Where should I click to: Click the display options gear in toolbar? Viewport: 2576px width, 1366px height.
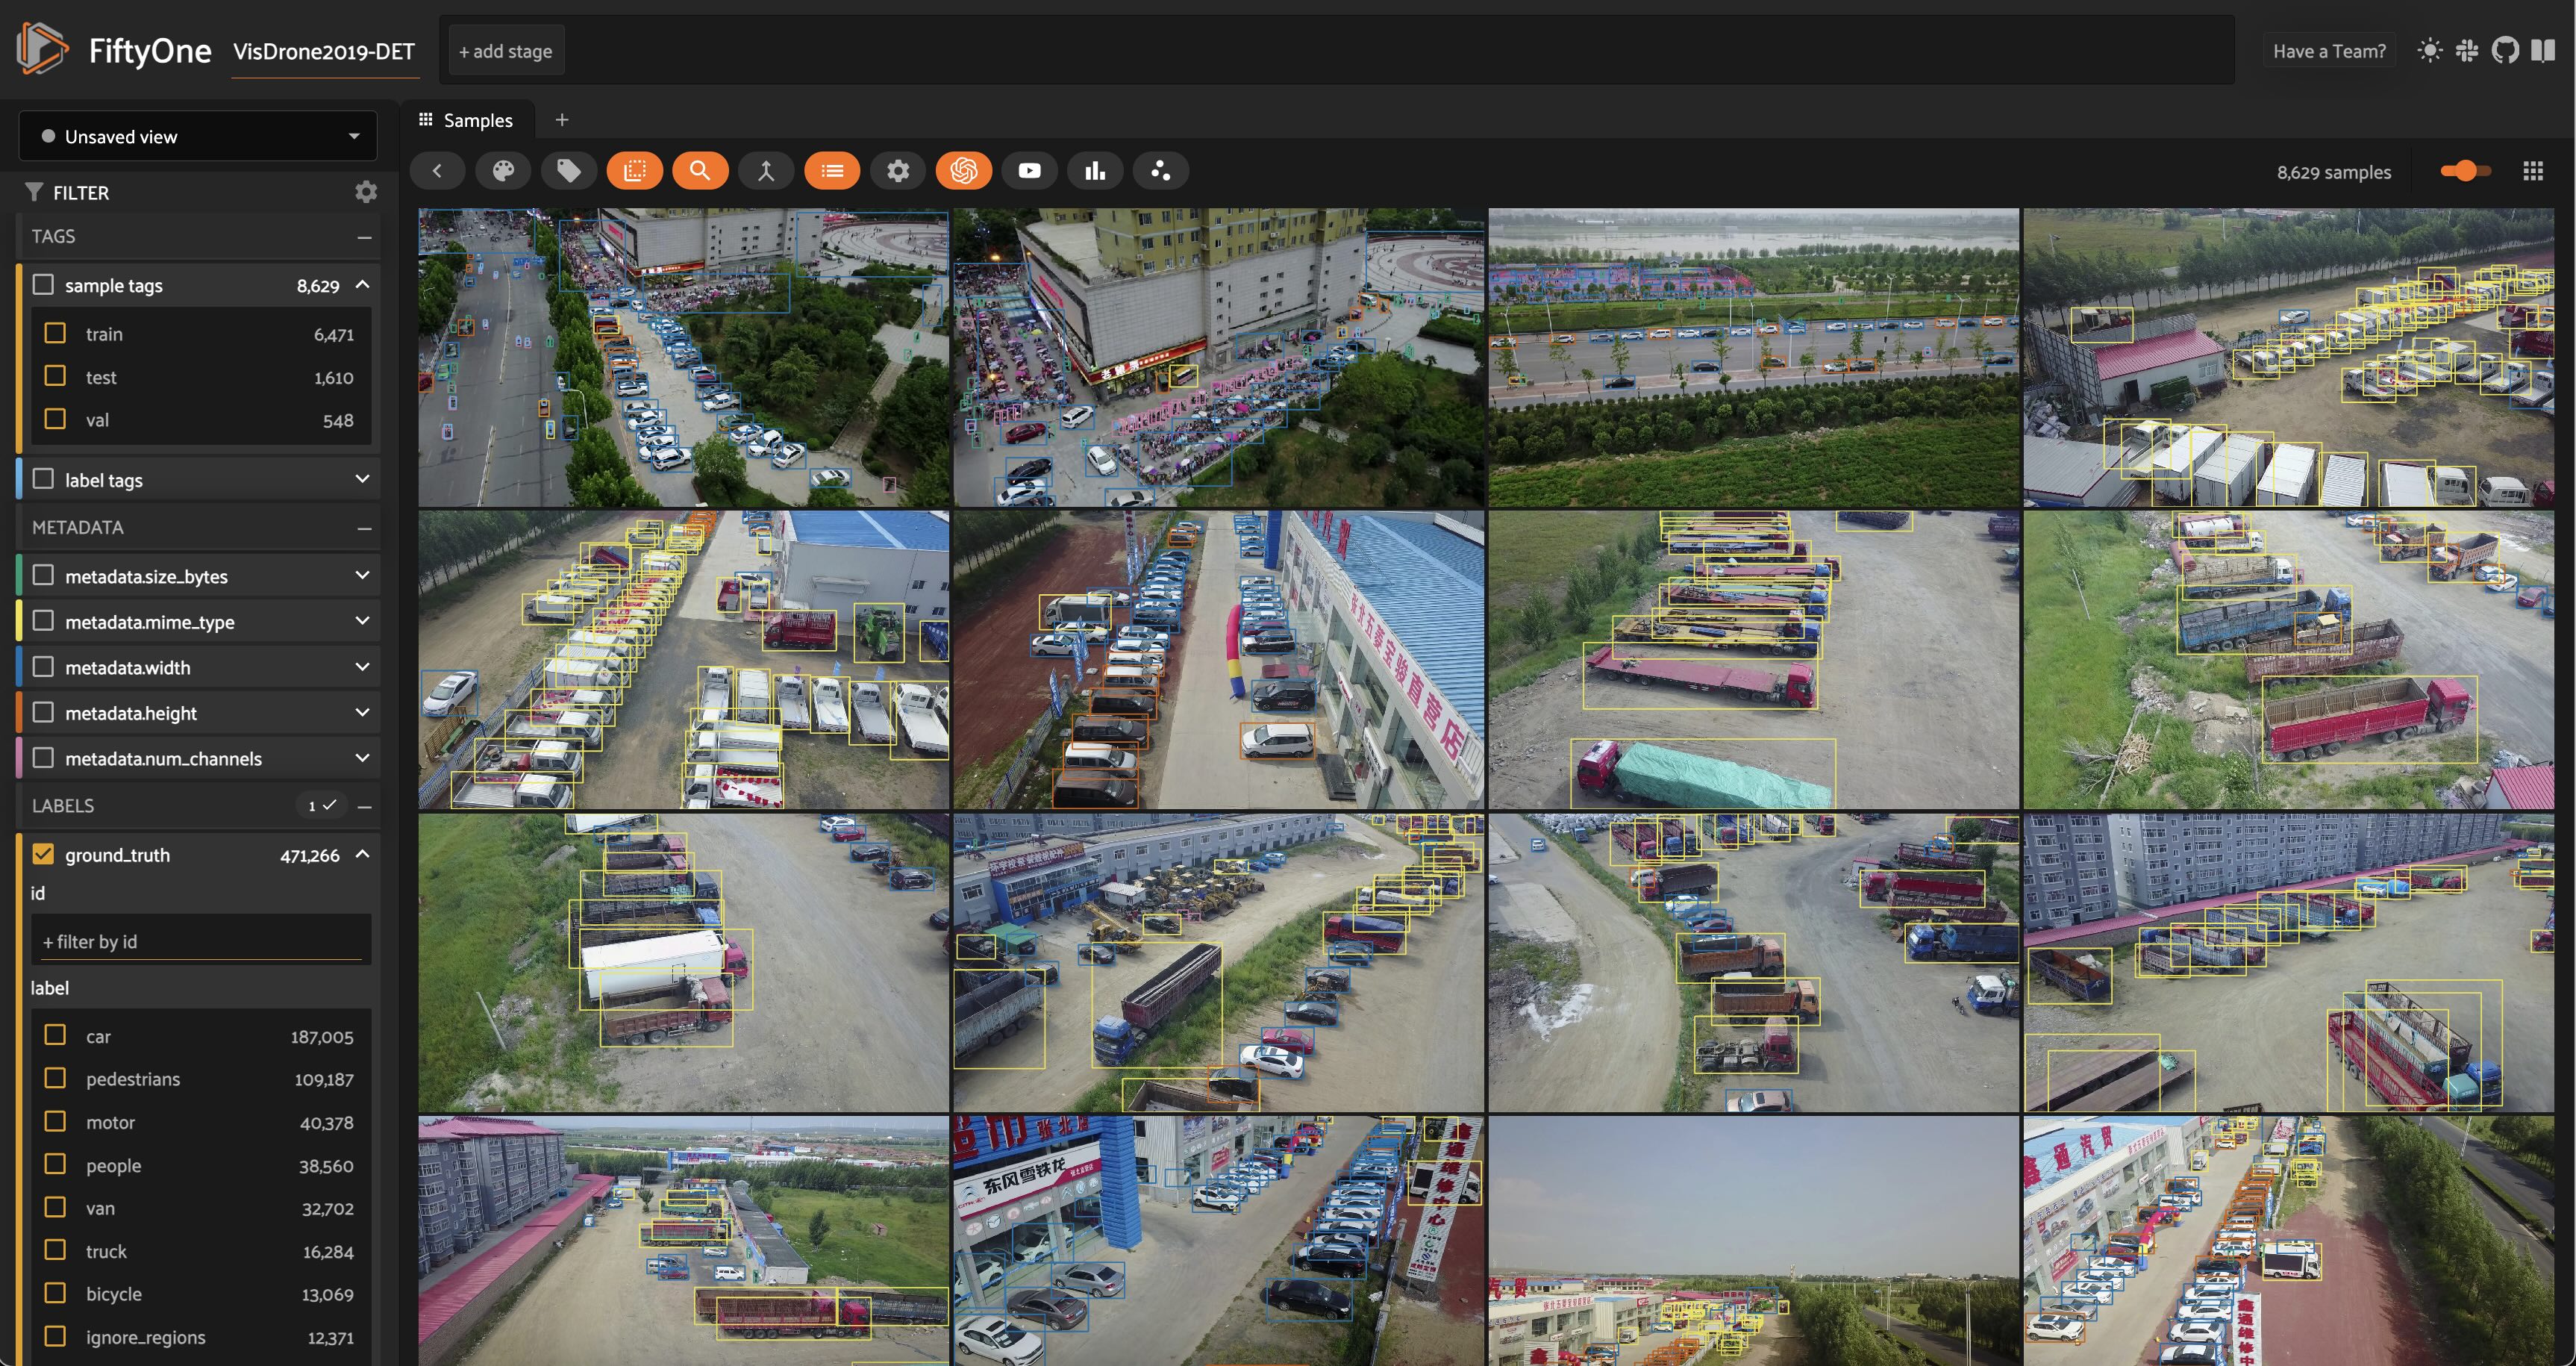point(898,171)
